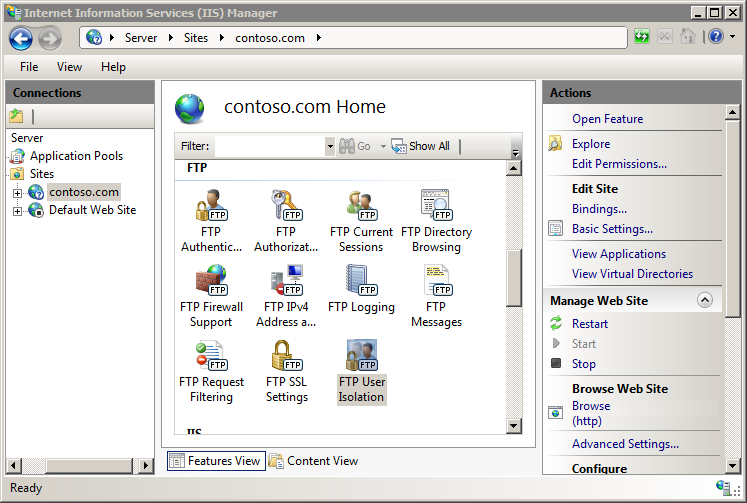Click the green Restart arrows icon
Image resolution: width=747 pixels, height=503 pixels.
click(x=556, y=323)
